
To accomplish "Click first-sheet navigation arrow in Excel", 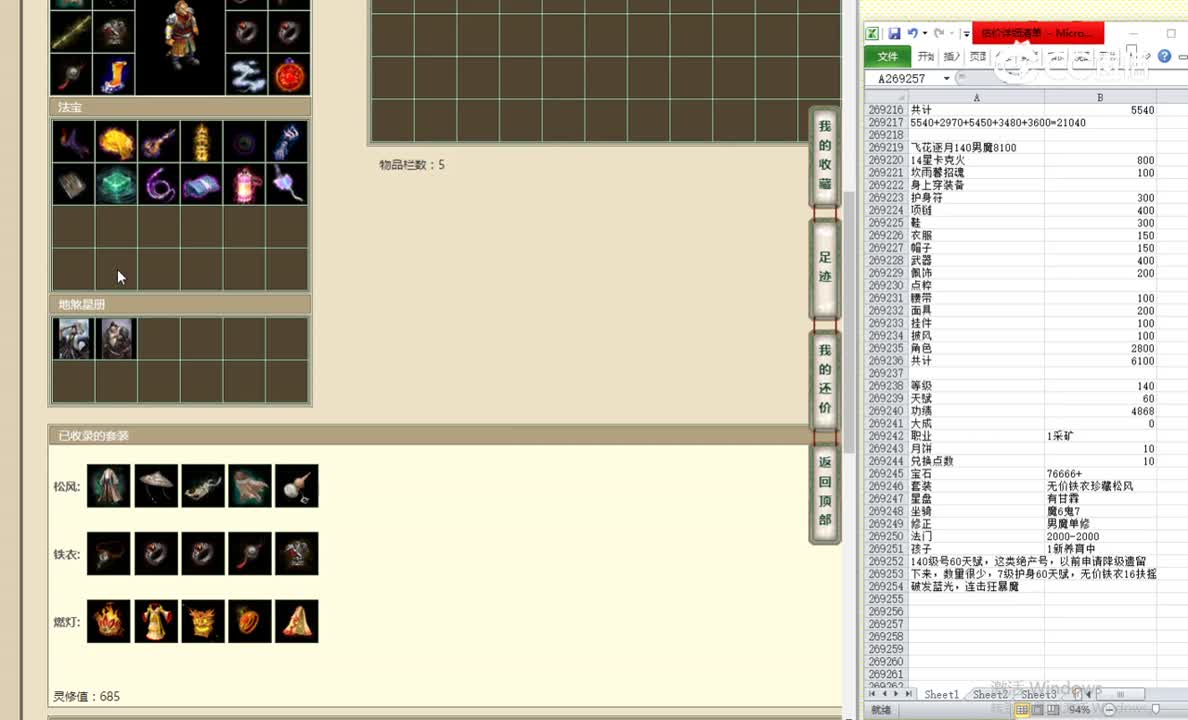I will (x=872, y=694).
